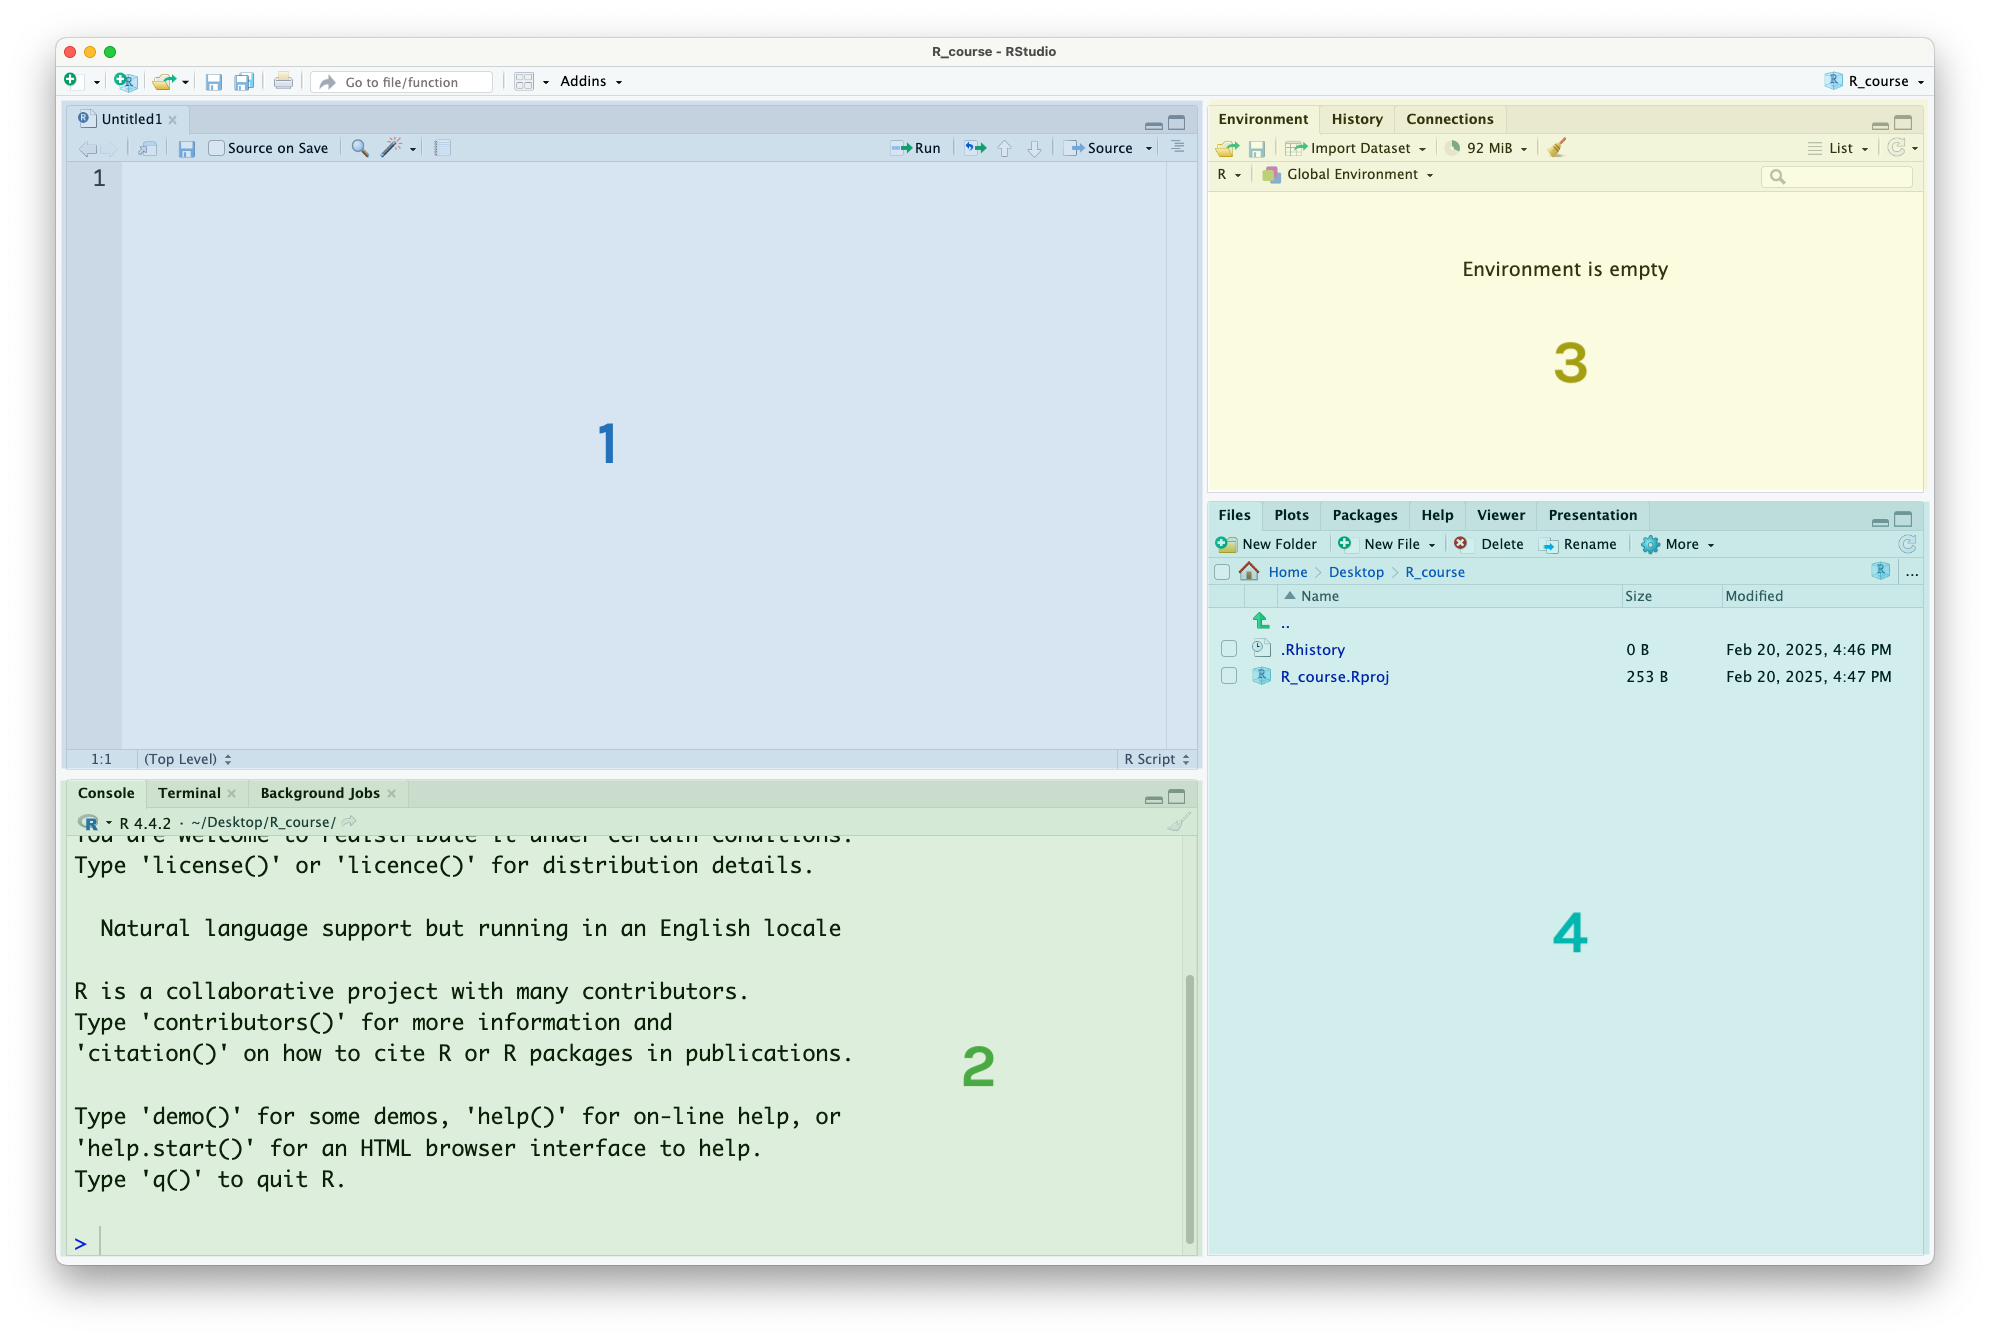
Task: Go to parent directory up arrow
Action: (1262, 621)
